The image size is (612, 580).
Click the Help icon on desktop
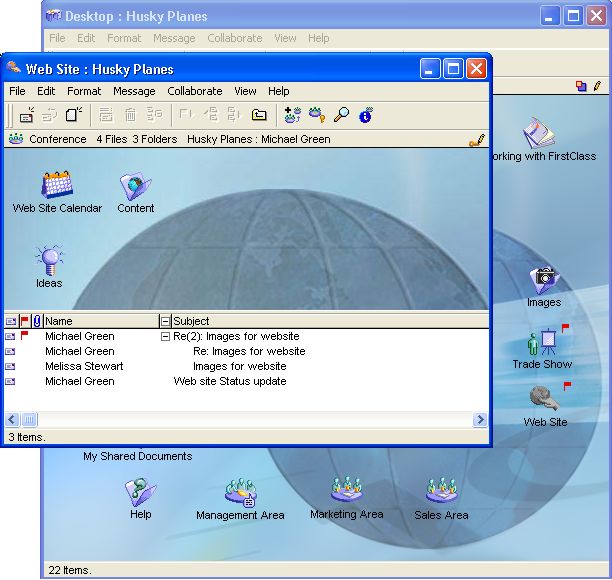point(140,492)
